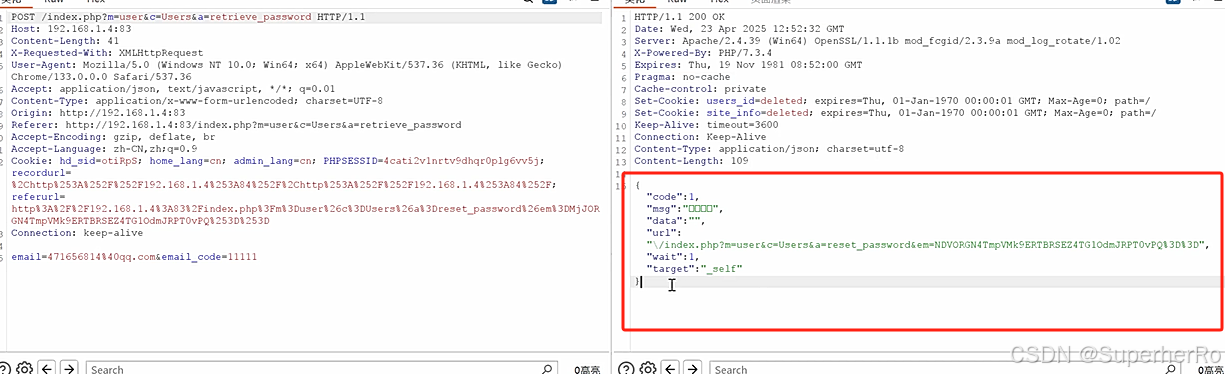Open response pane search settings gear
Viewport: 1225px width, 374px height.
coord(648,368)
